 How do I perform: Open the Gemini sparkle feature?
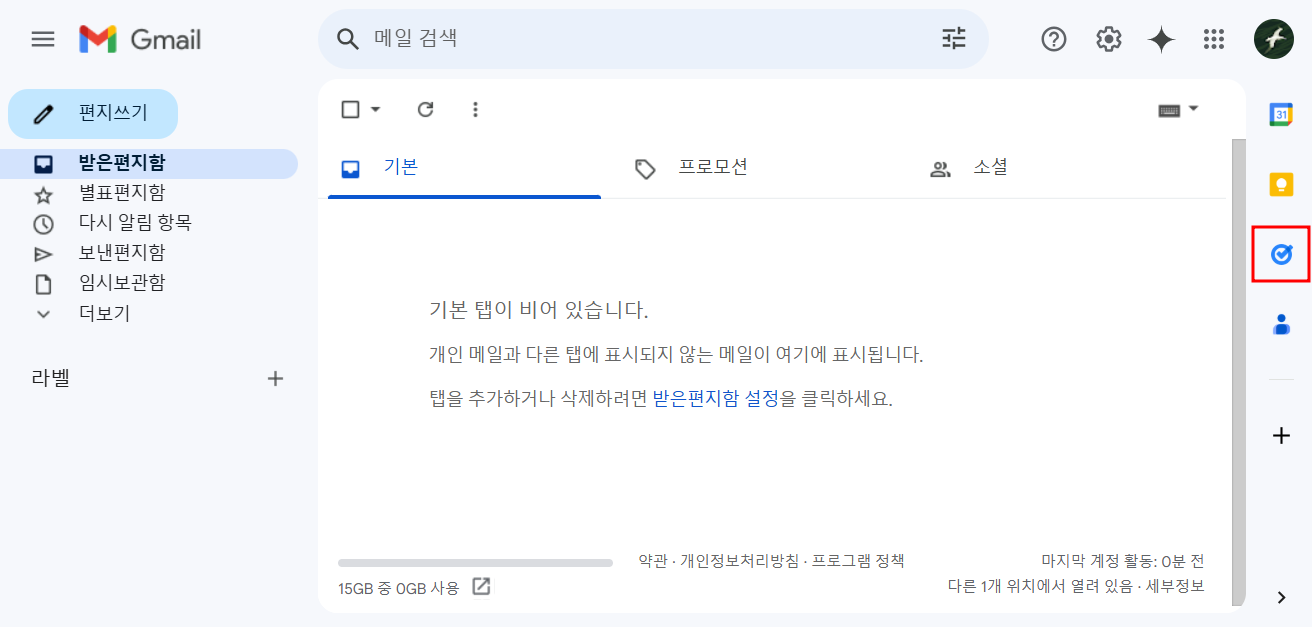(x=1161, y=39)
